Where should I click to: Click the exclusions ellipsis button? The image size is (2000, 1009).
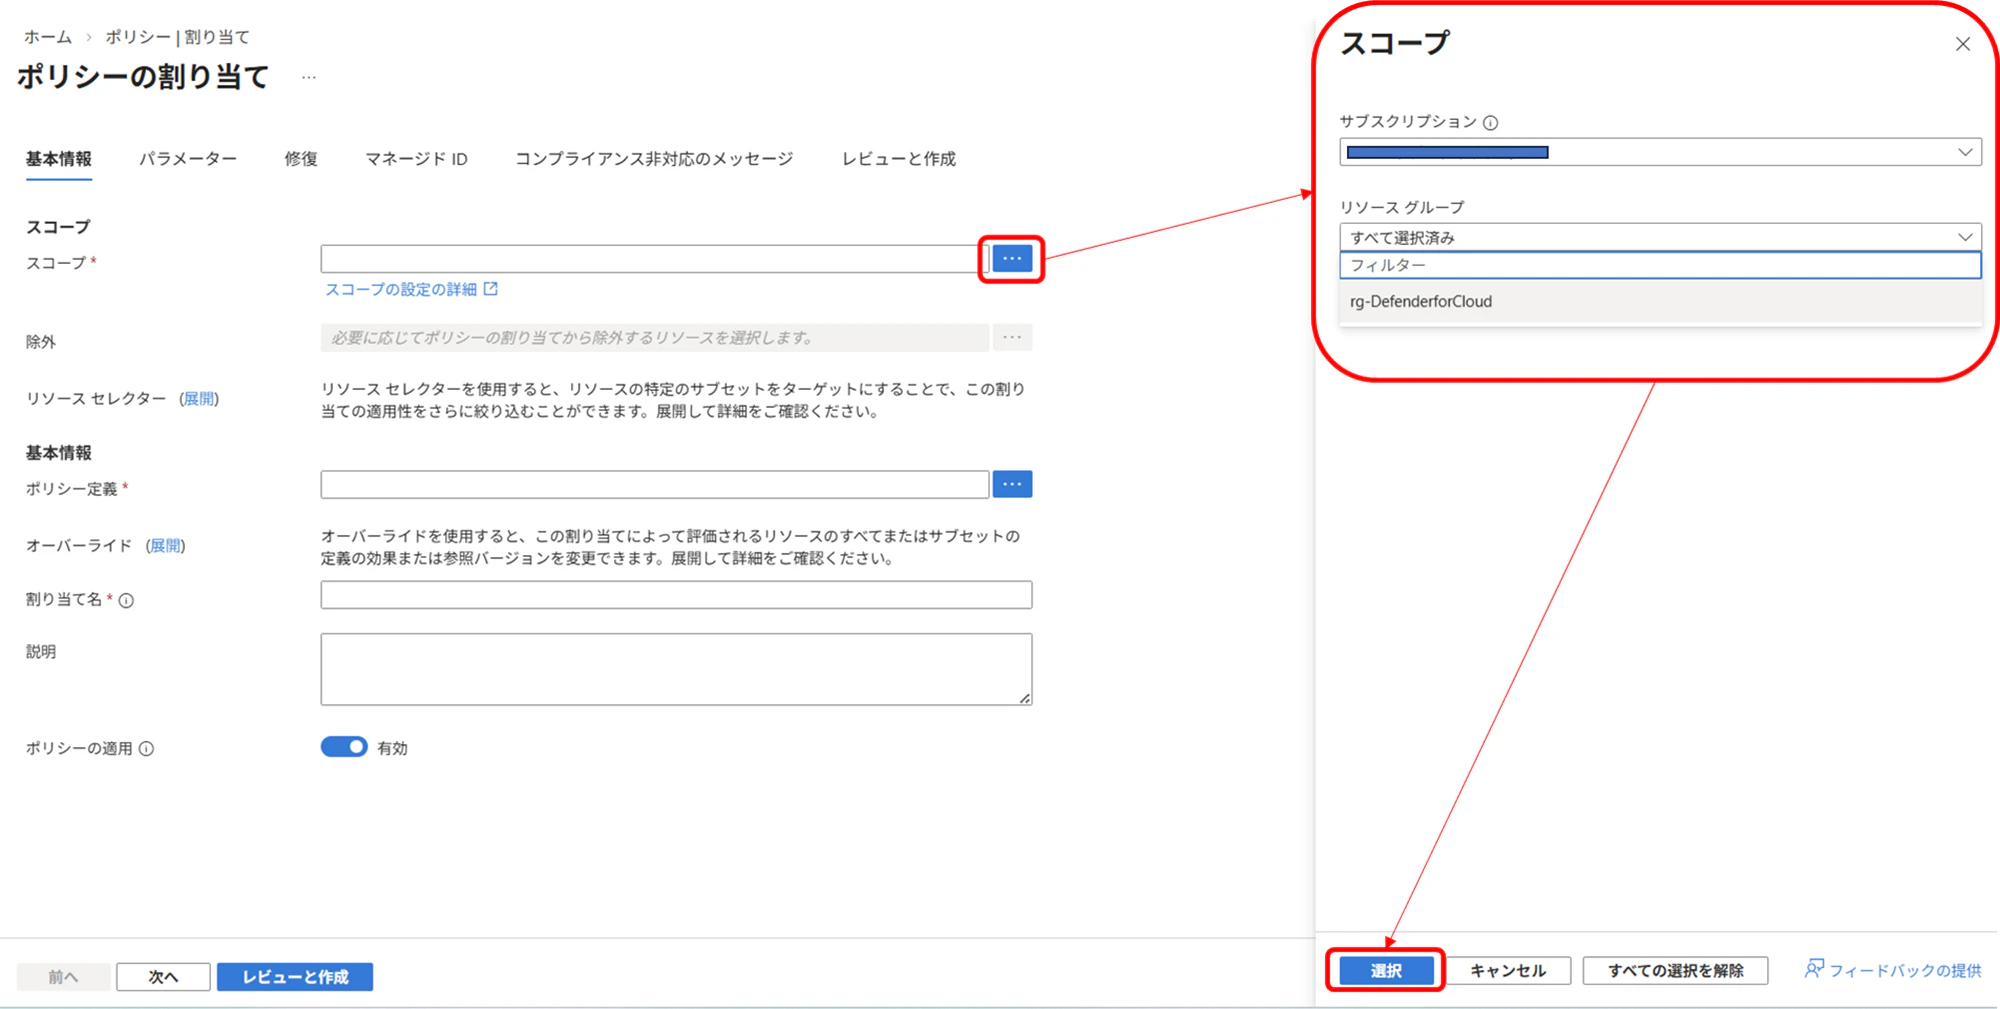pyautogui.click(x=1012, y=338)
